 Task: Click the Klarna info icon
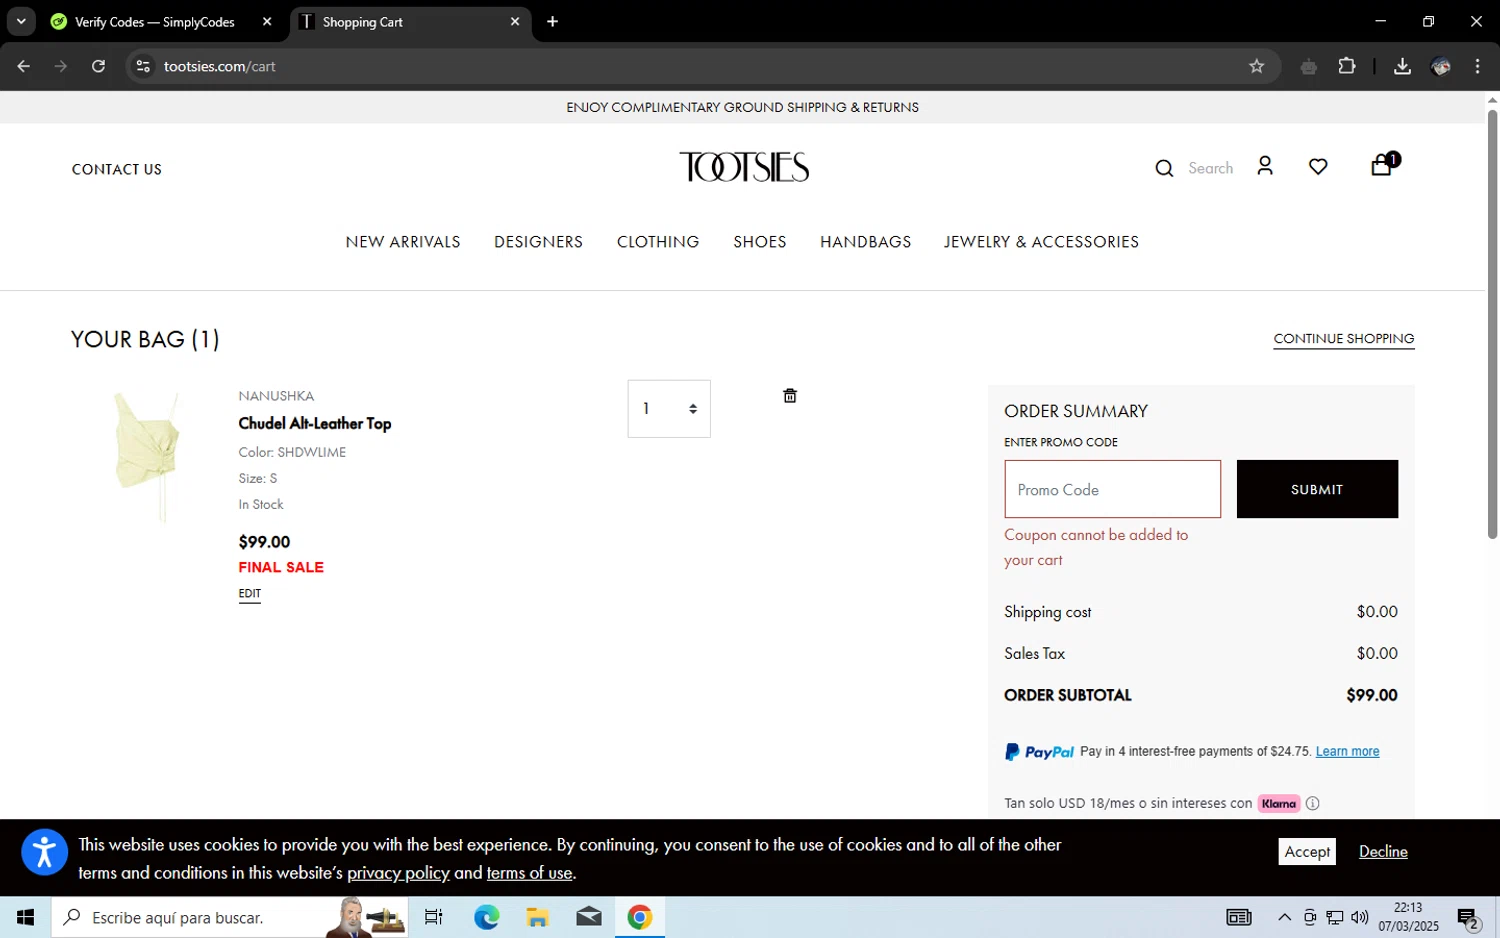point(1313,803)
